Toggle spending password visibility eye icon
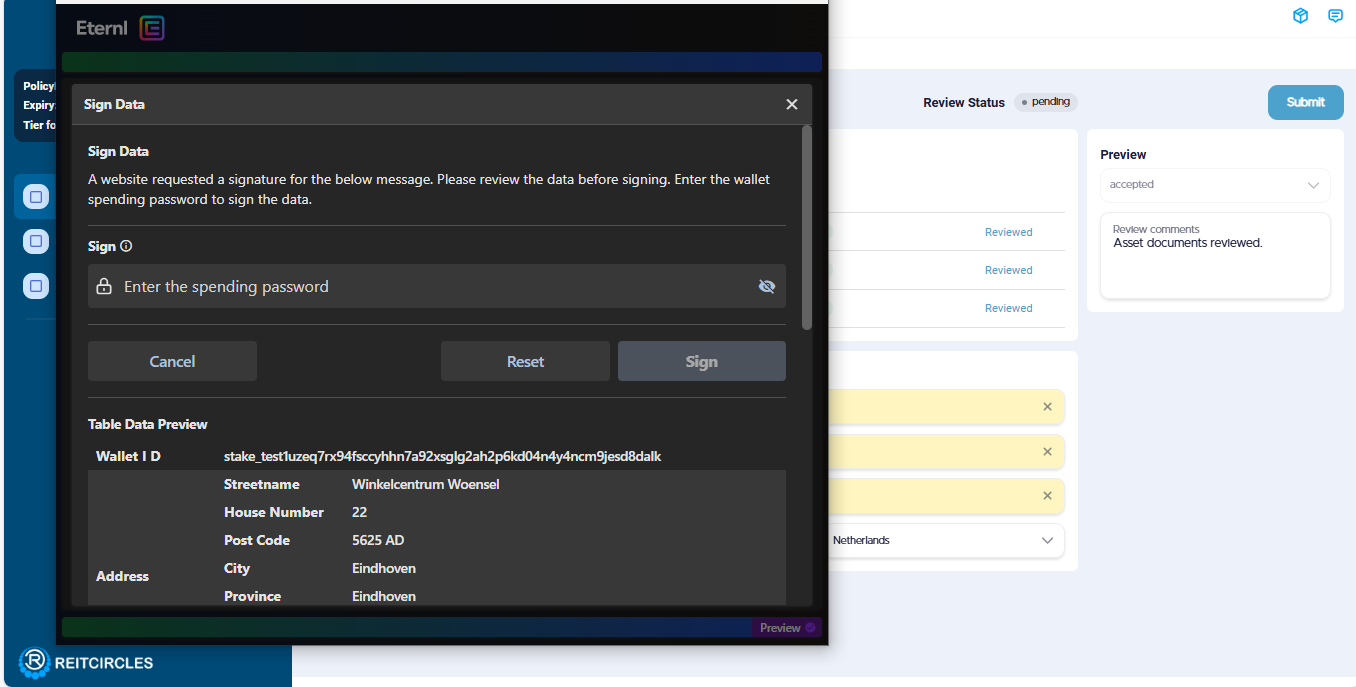 pyautogui.click(x=766, y=287)
